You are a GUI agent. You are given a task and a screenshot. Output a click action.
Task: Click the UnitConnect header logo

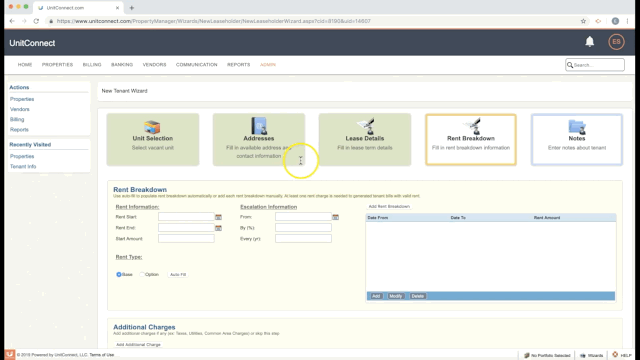point(32,43)
